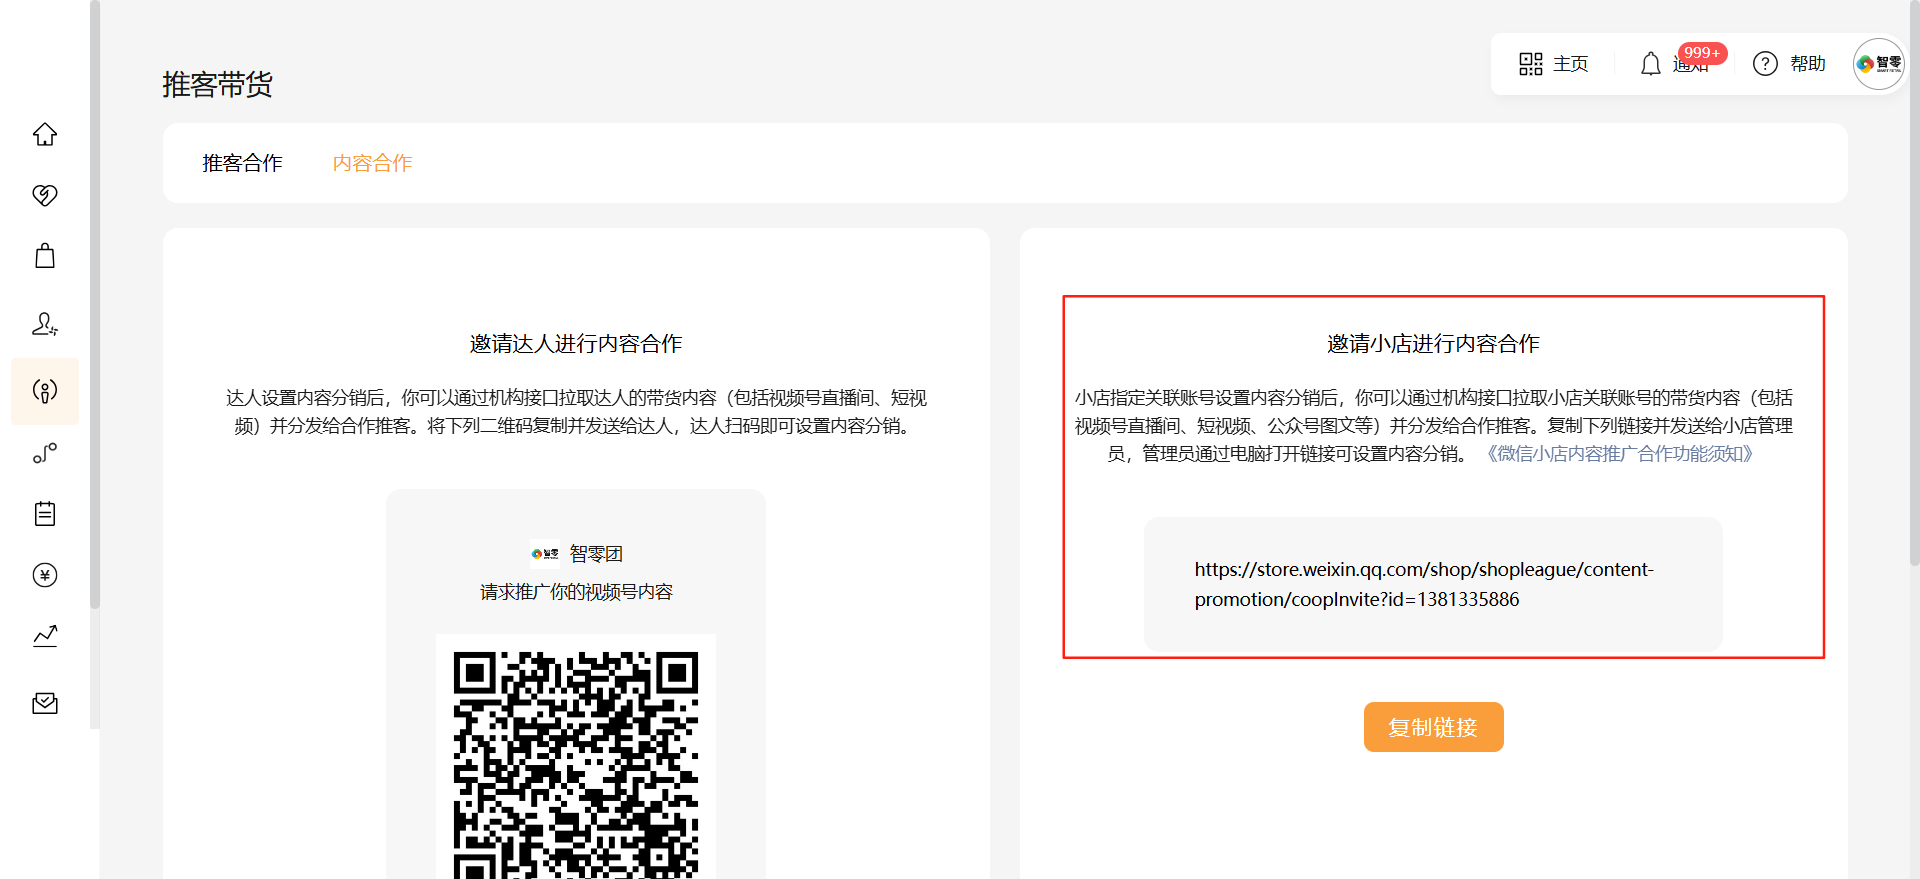Screen dimensions: 1920x879
Task: Click the connected nodes sidebar icon
Action: tap(45, 453)
